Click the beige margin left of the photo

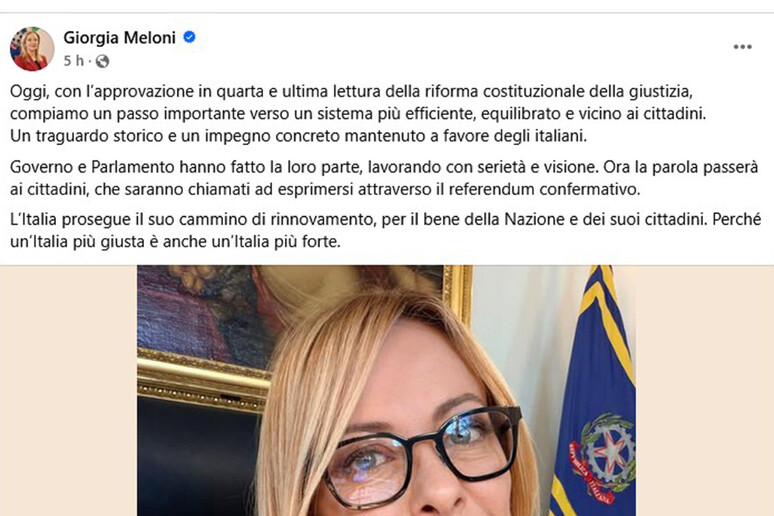coord(69,390)
